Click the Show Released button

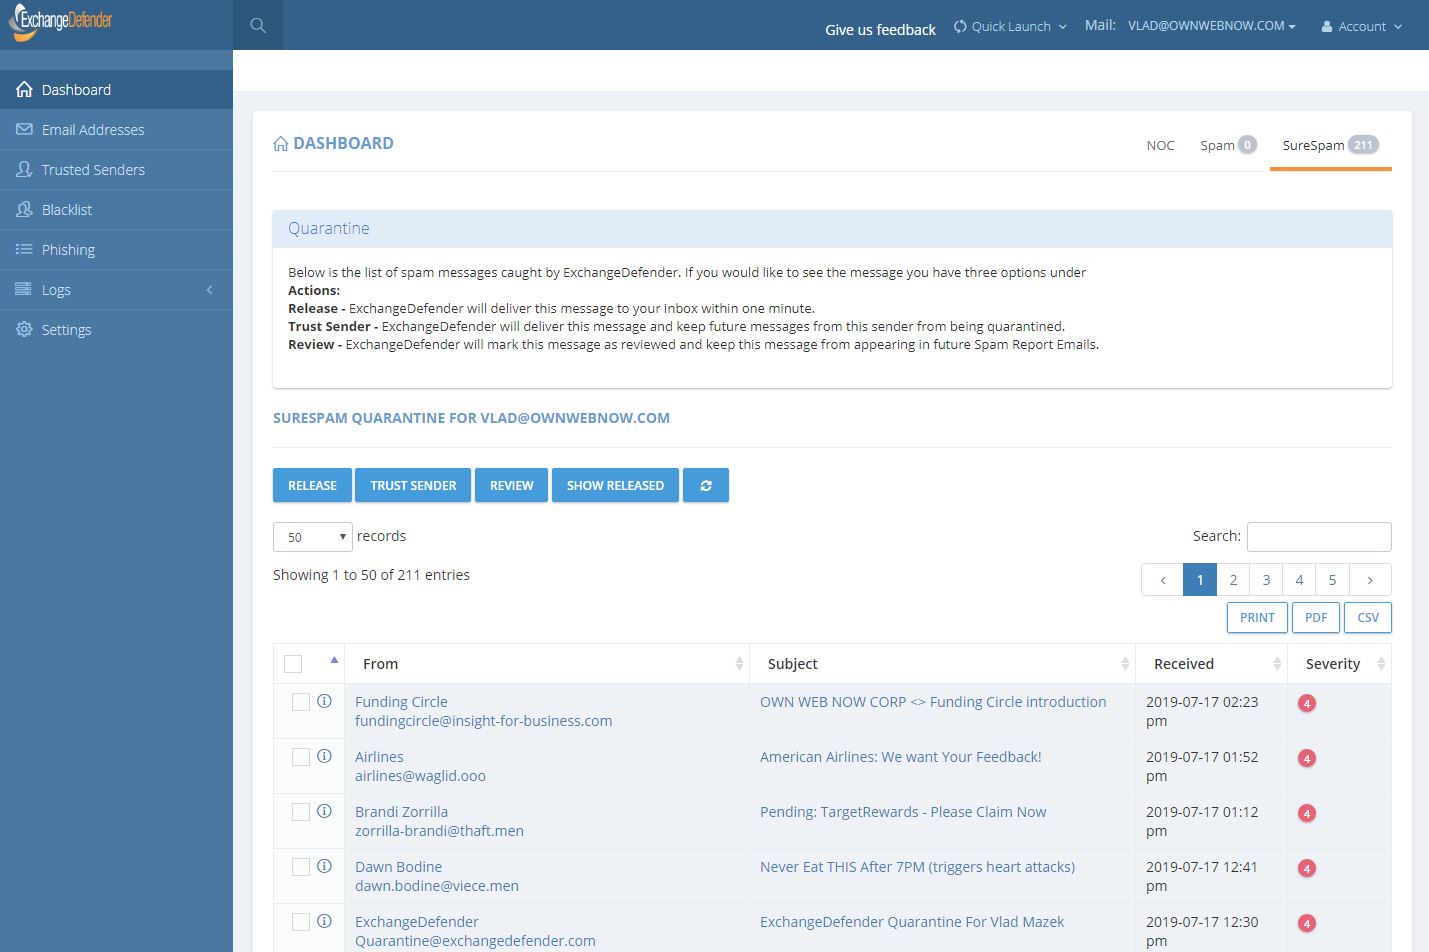coord(615,485)
